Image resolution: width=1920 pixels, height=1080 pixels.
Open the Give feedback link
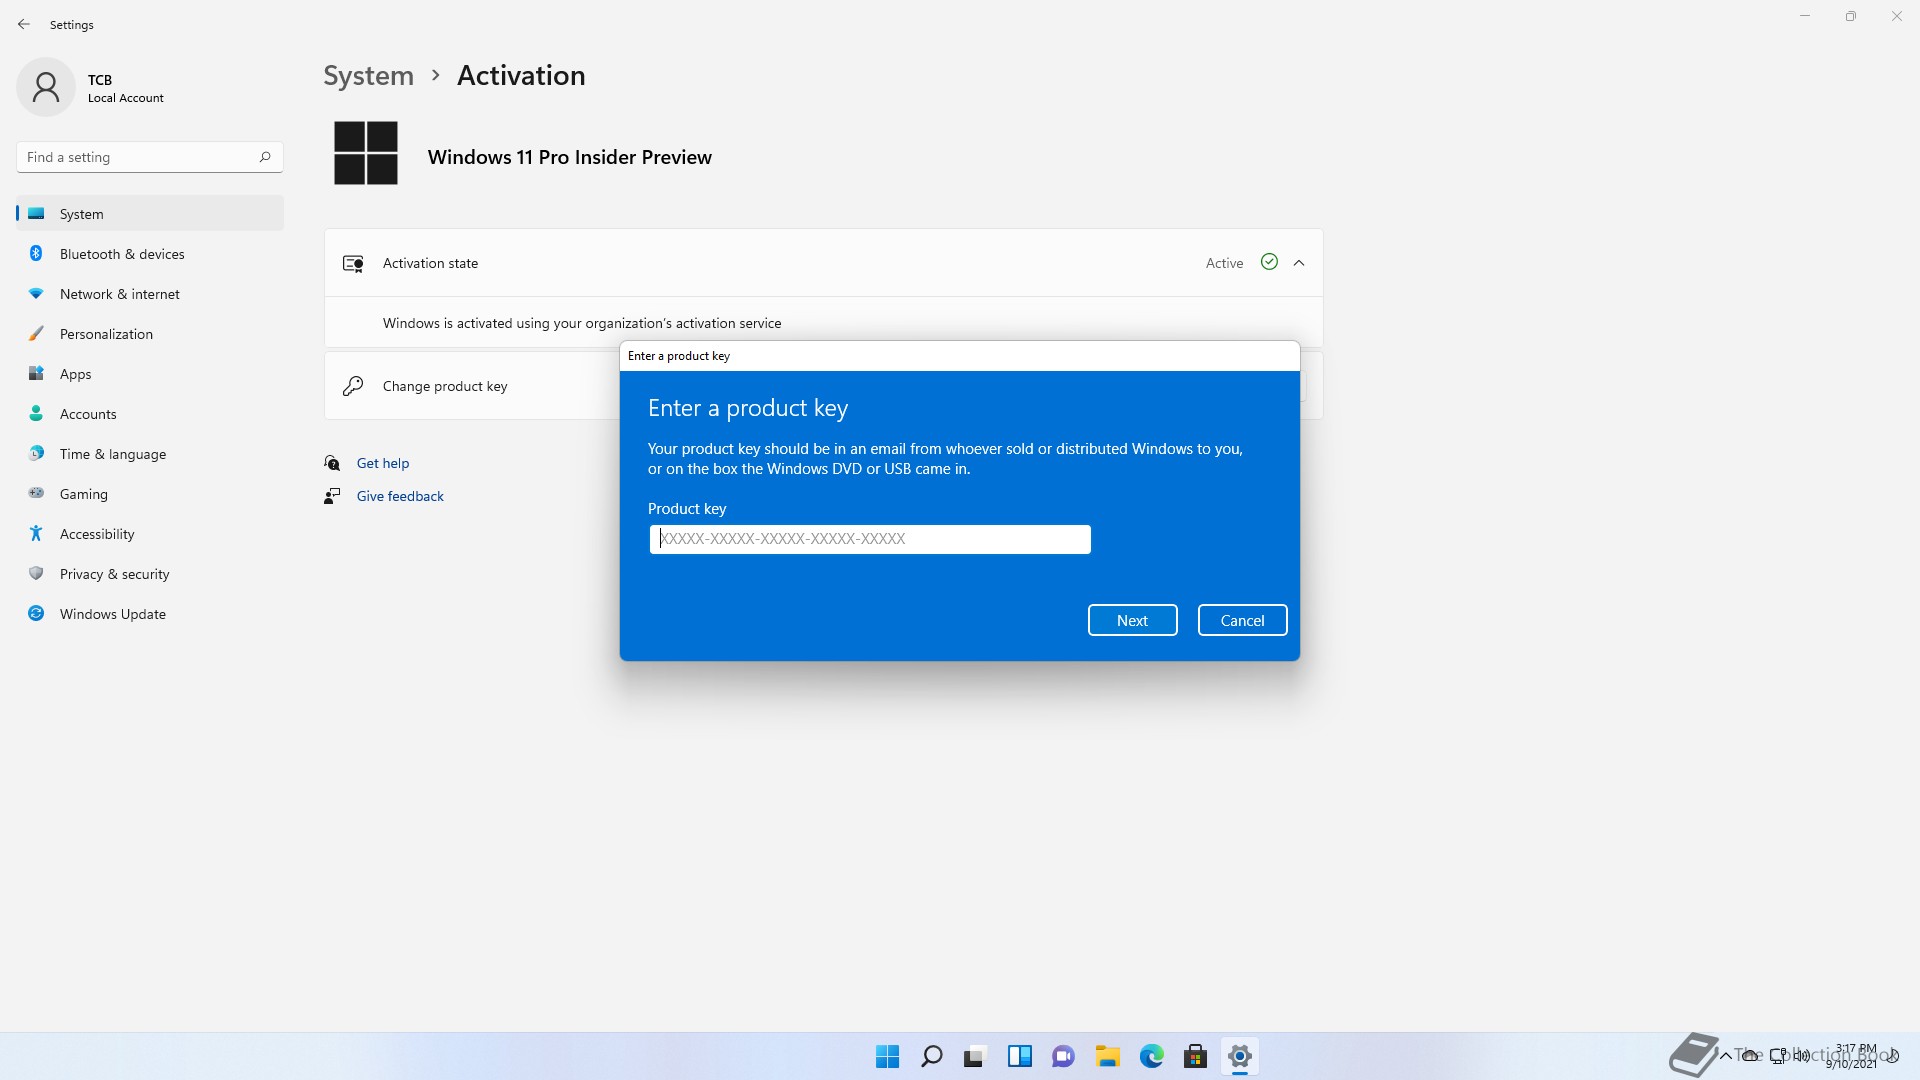coord(400,496)
